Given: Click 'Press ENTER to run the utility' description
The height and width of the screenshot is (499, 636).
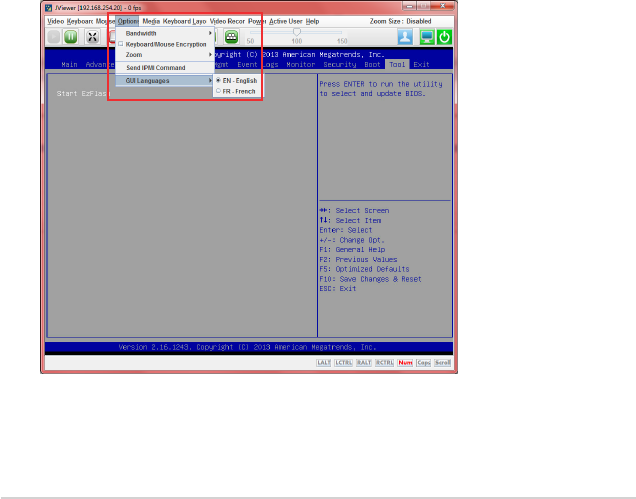Looking at the screenshot, I should (381, 84).
